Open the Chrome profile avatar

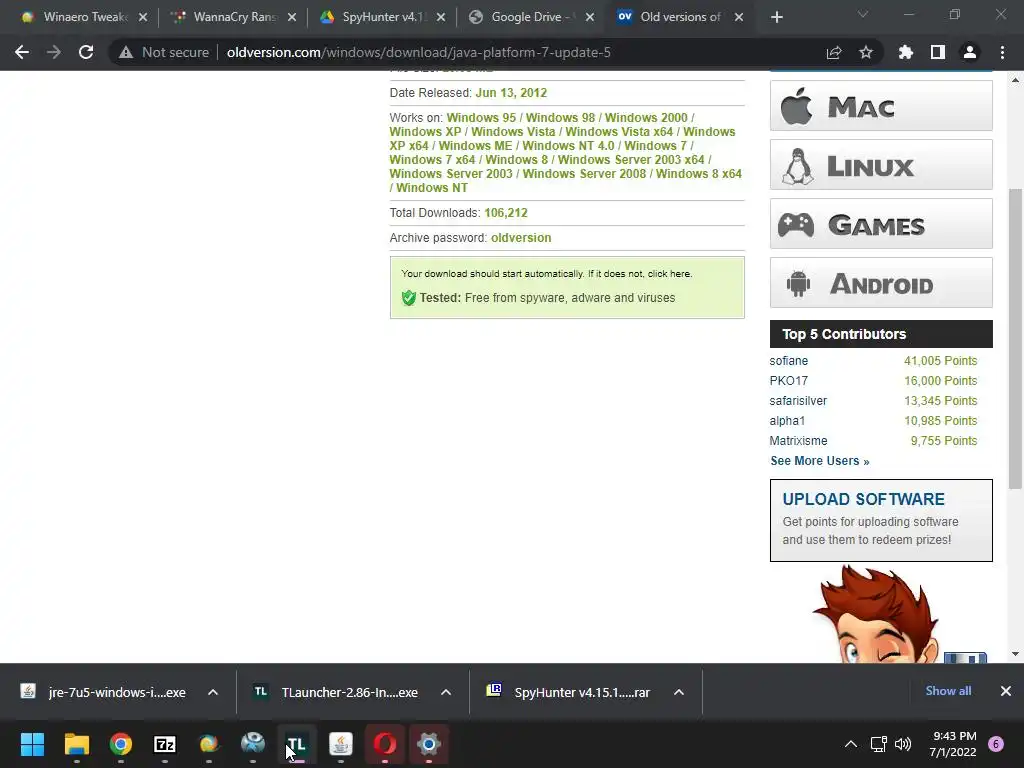click(970, 52)
